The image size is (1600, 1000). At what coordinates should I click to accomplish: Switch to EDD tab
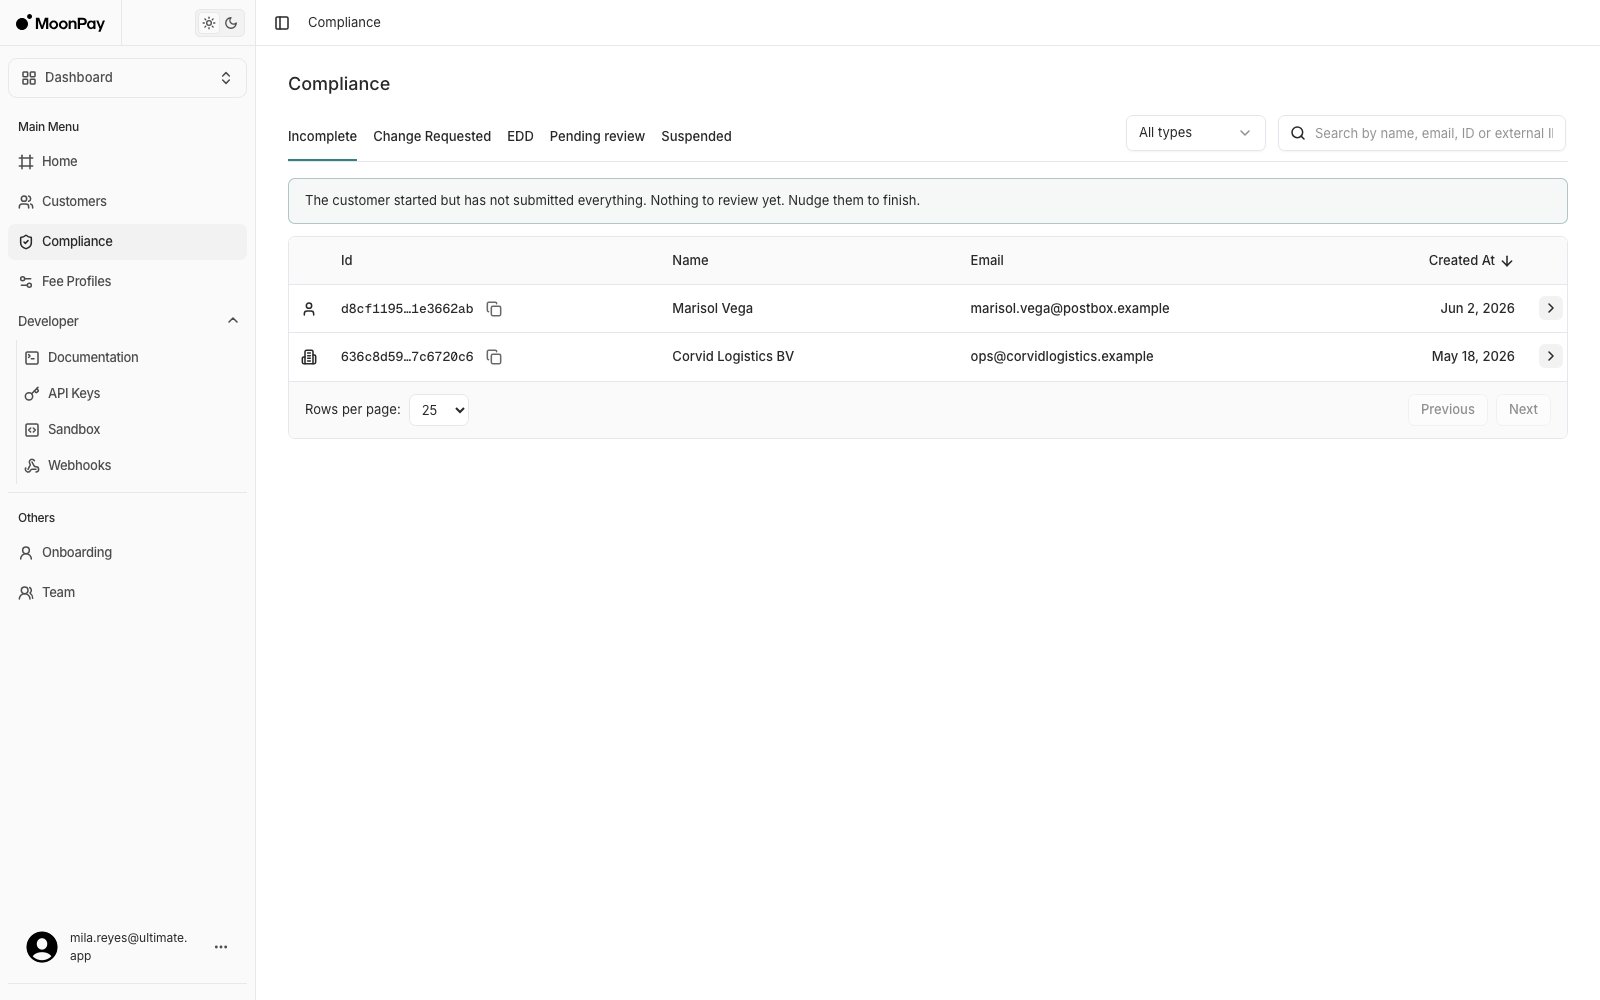[x=520, y=137]
